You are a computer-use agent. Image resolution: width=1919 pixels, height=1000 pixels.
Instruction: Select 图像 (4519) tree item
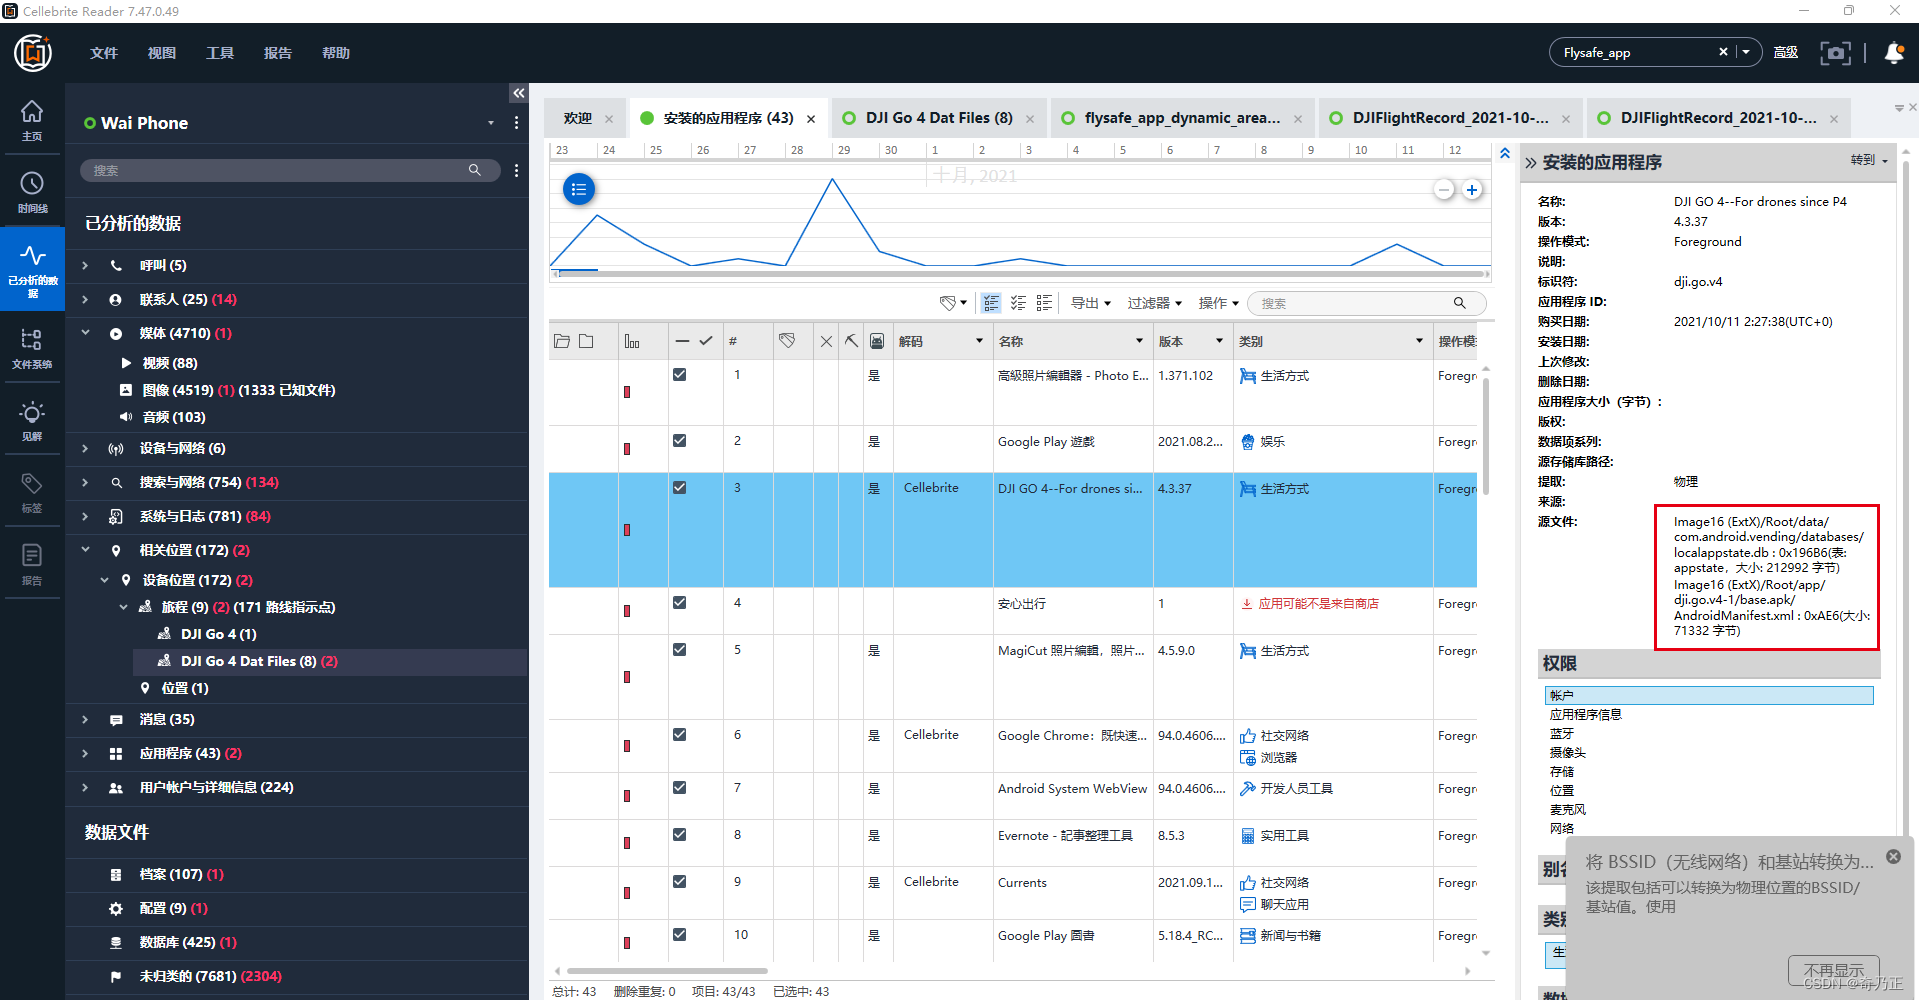coord(238,390)
